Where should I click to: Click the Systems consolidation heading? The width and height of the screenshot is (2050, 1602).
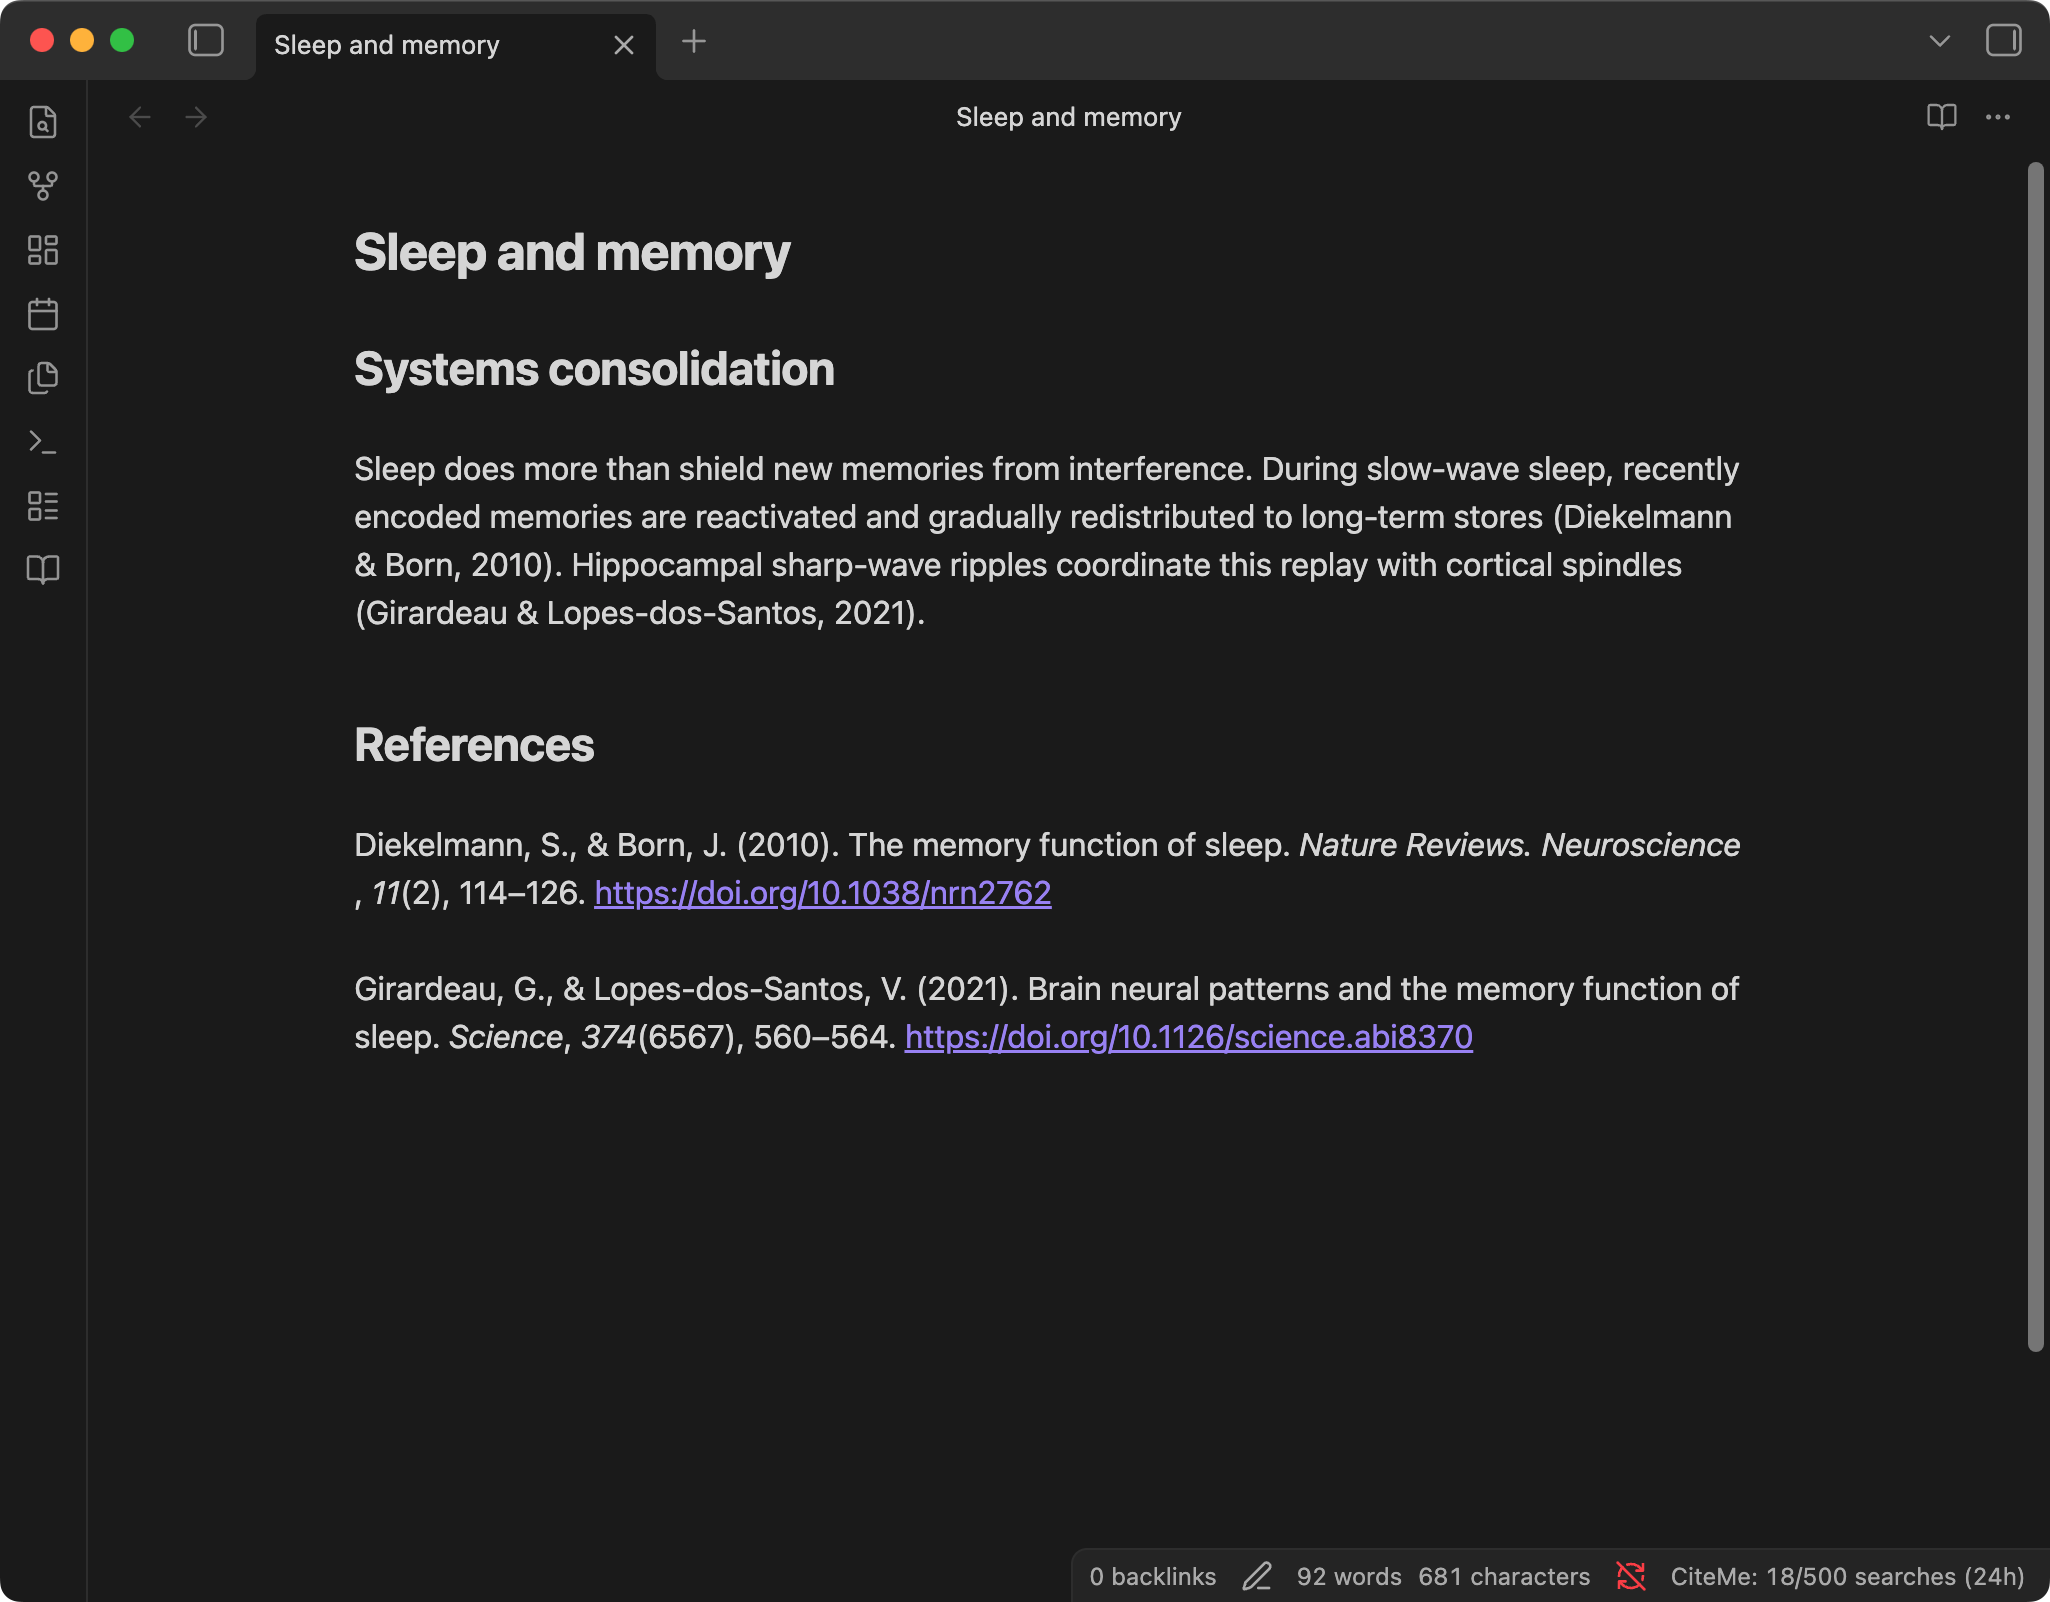click(594, 369)
